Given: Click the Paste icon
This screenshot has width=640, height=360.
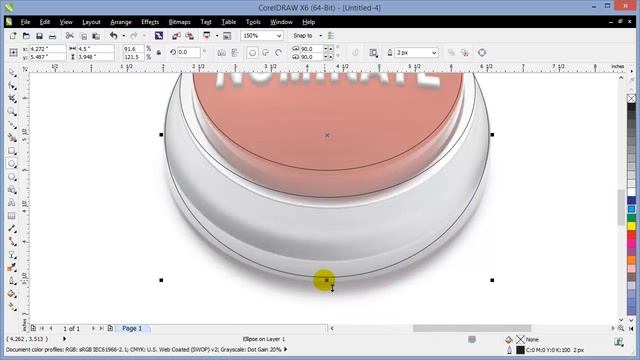Looking at the screenshot, I should point(96,36).
